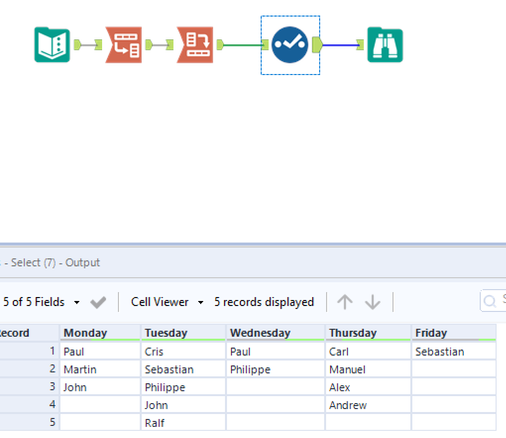Screen dimensions: 506x438
Task: Click the Wednesday column header
Action: click(x=276, y=333)
